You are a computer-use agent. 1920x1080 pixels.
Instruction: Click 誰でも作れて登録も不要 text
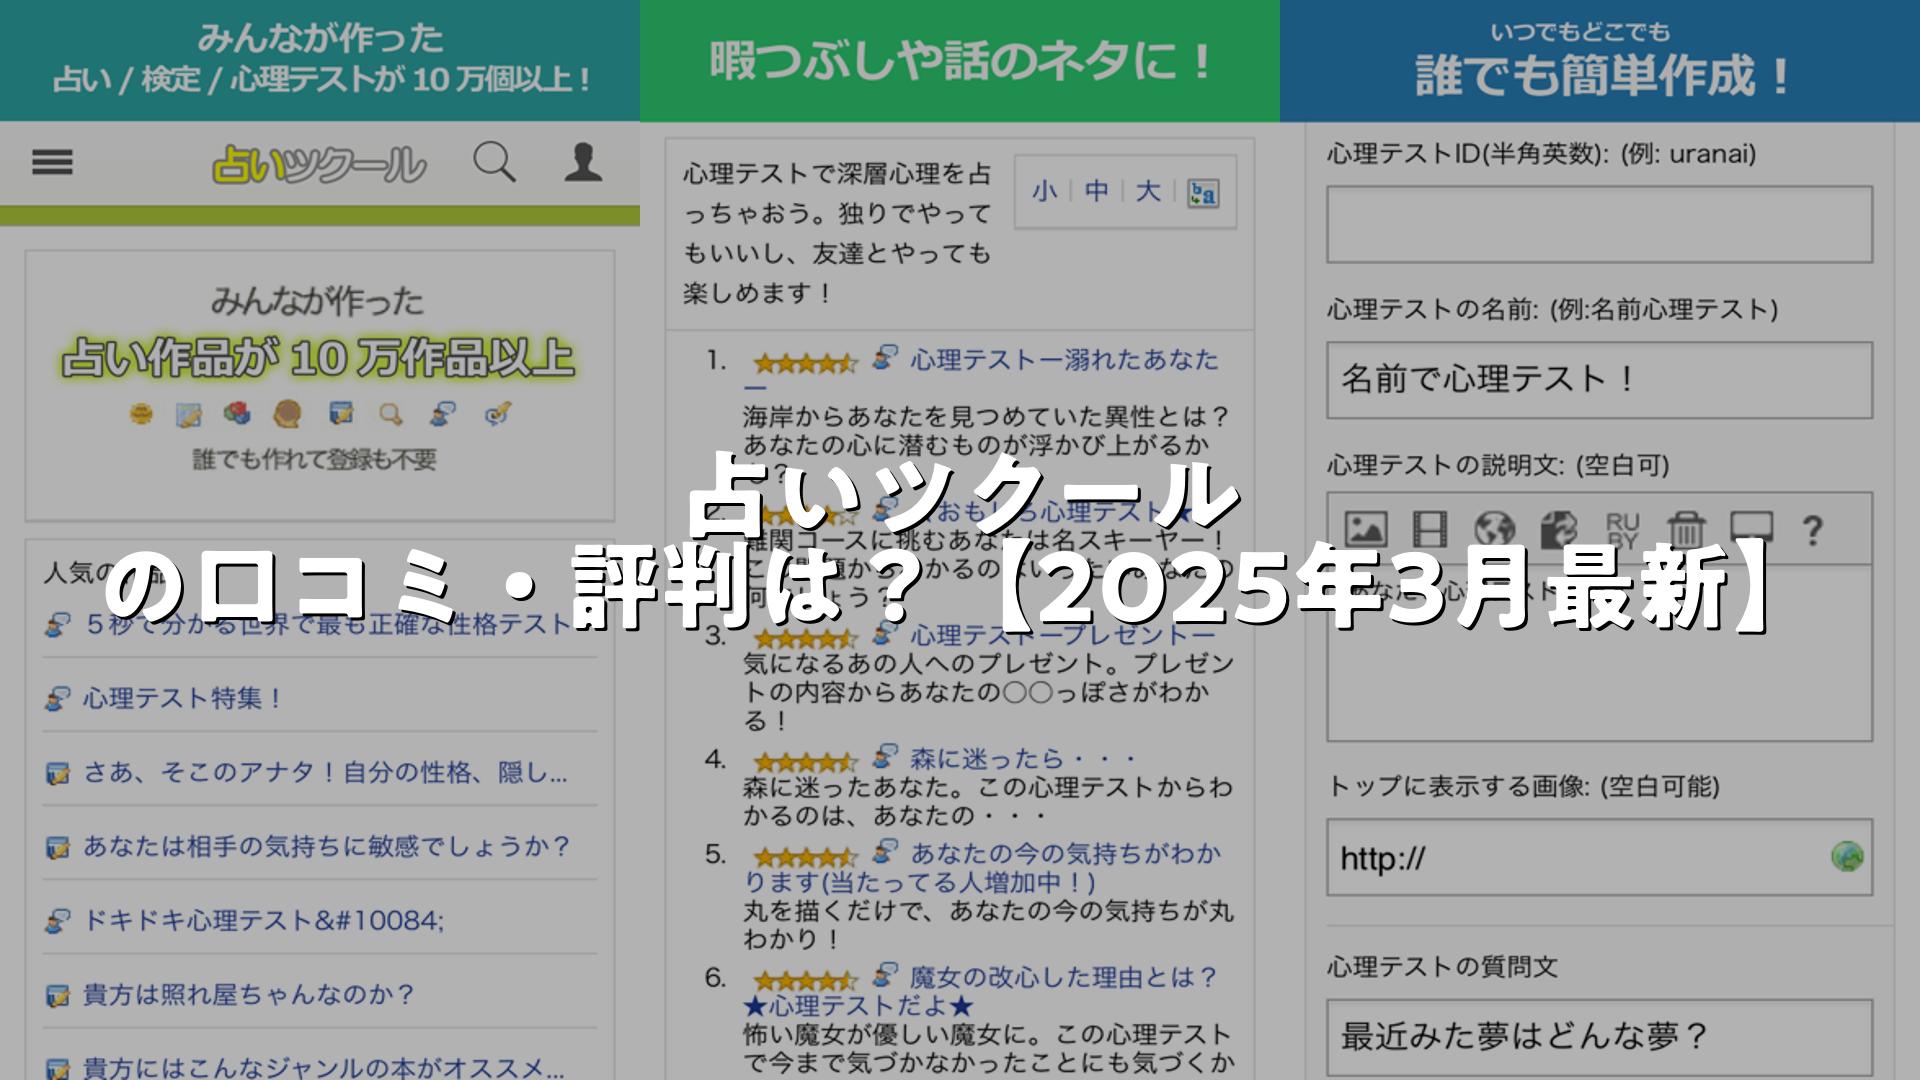coord(314,460)
